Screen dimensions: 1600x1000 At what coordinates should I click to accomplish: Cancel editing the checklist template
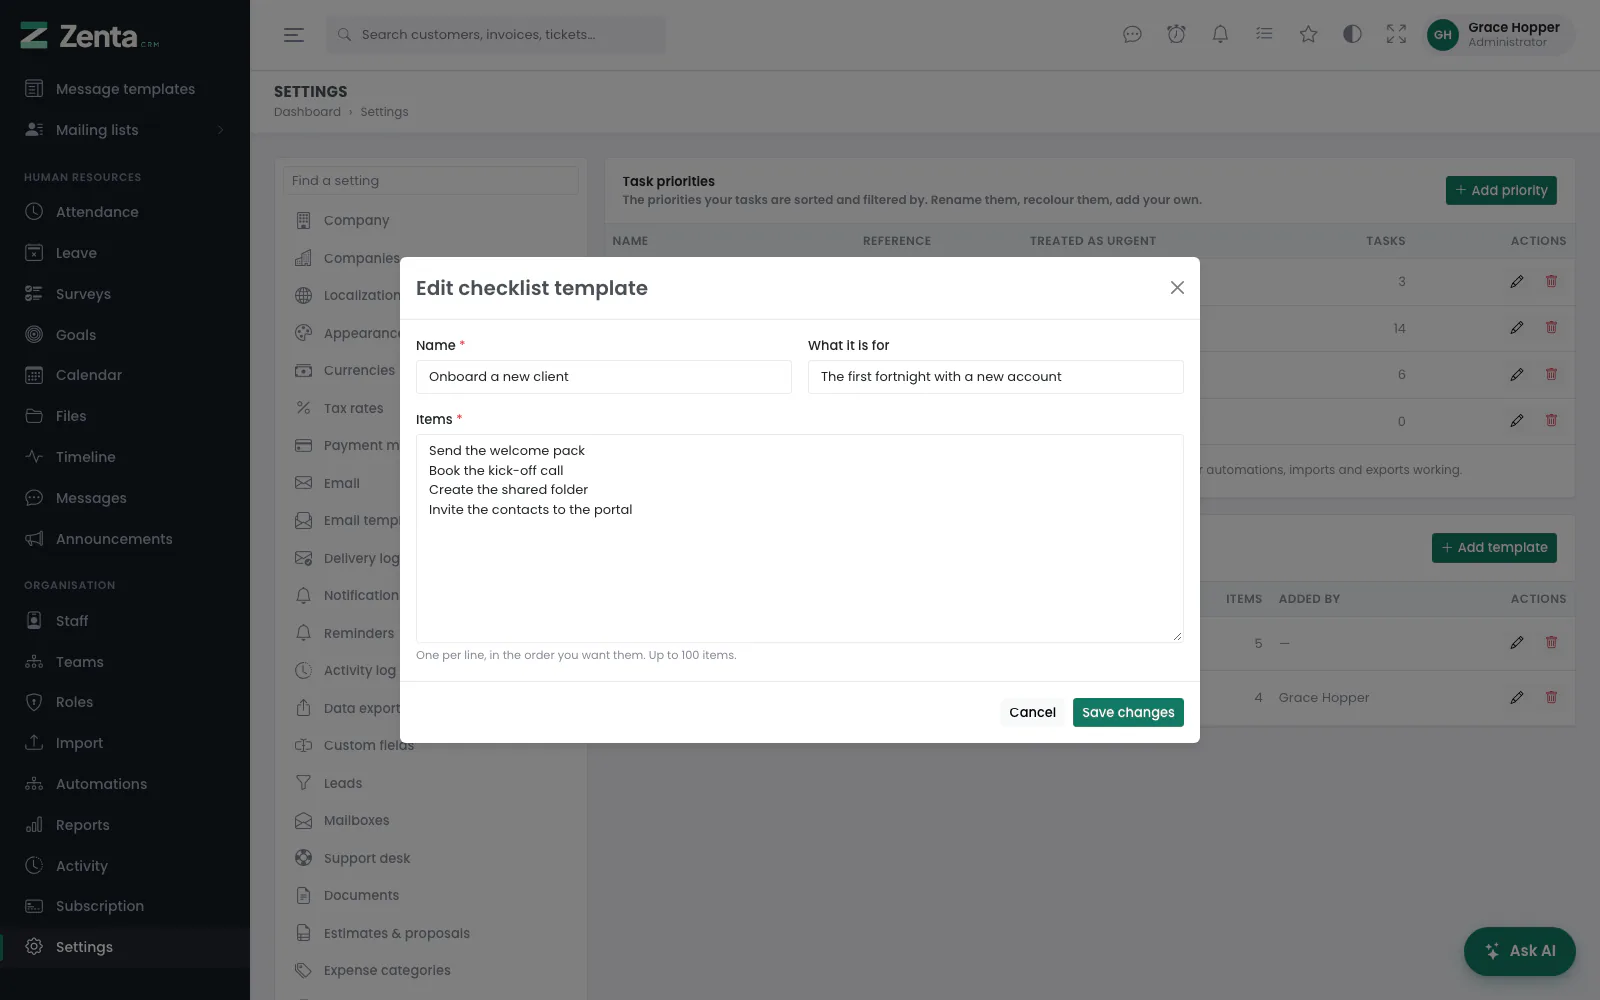(x=1032, y=712)
